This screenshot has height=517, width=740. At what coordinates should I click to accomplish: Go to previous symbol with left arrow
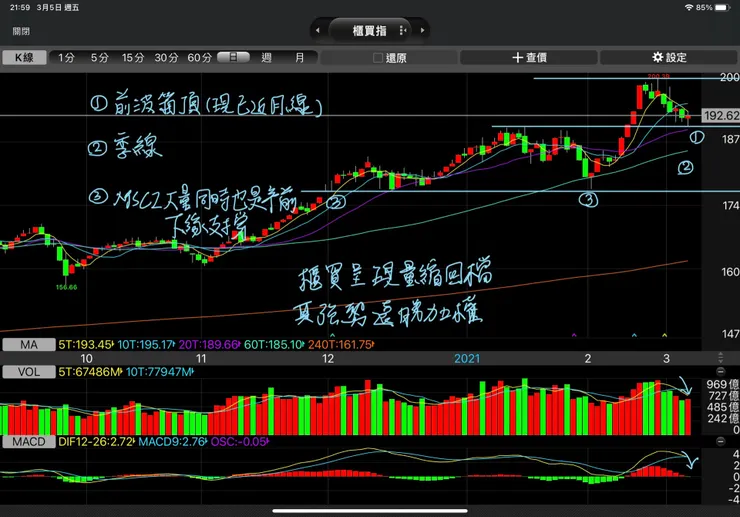318,30
